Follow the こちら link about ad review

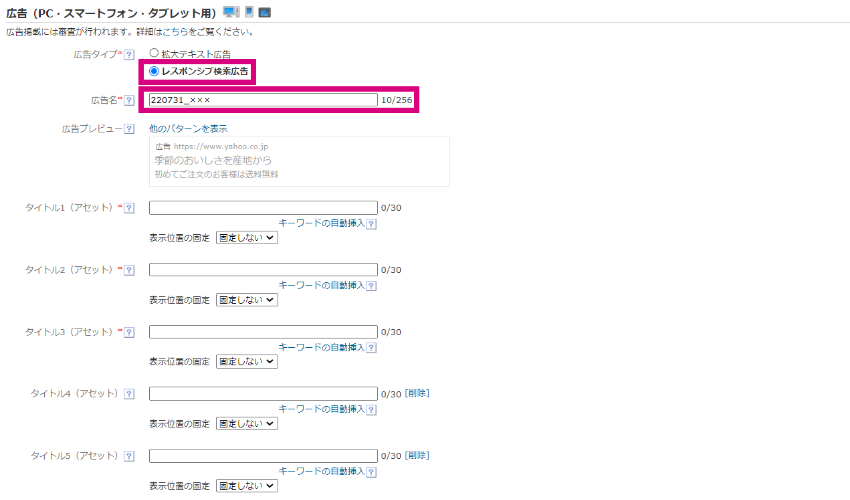point(175,32)
